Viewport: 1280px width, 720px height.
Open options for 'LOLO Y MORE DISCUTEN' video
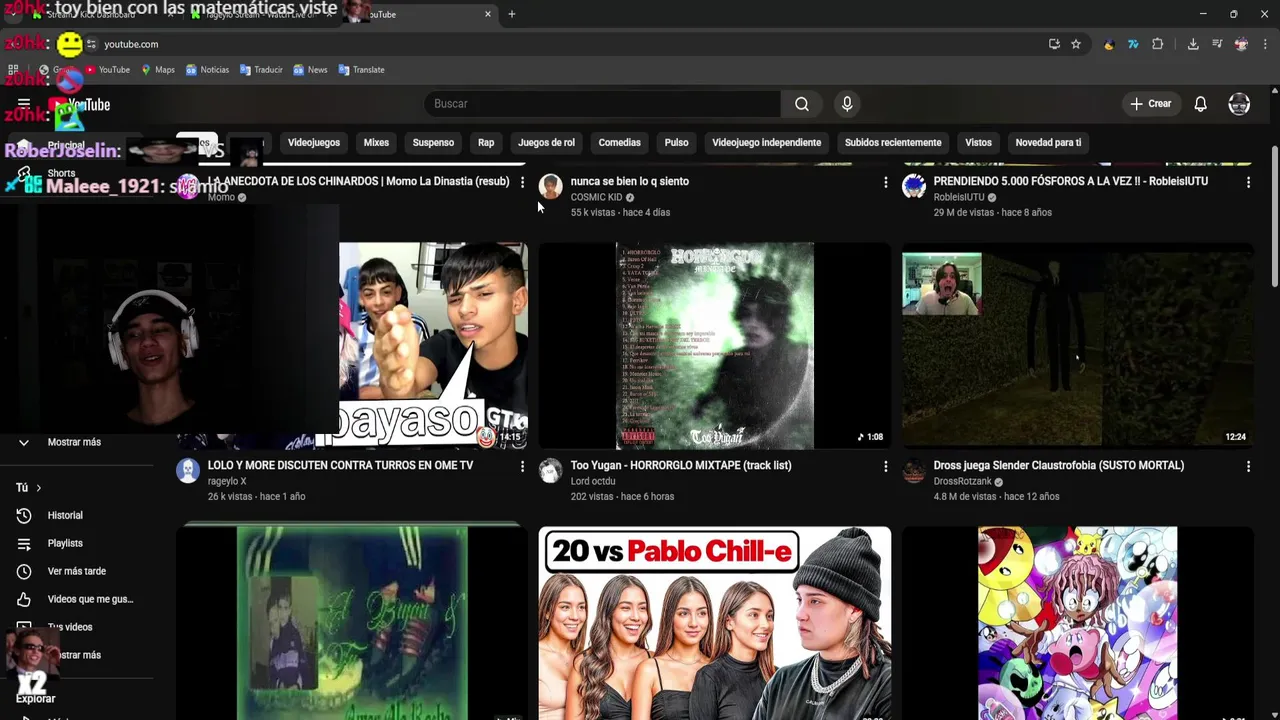pyautogui.click(x=522, y=466)
